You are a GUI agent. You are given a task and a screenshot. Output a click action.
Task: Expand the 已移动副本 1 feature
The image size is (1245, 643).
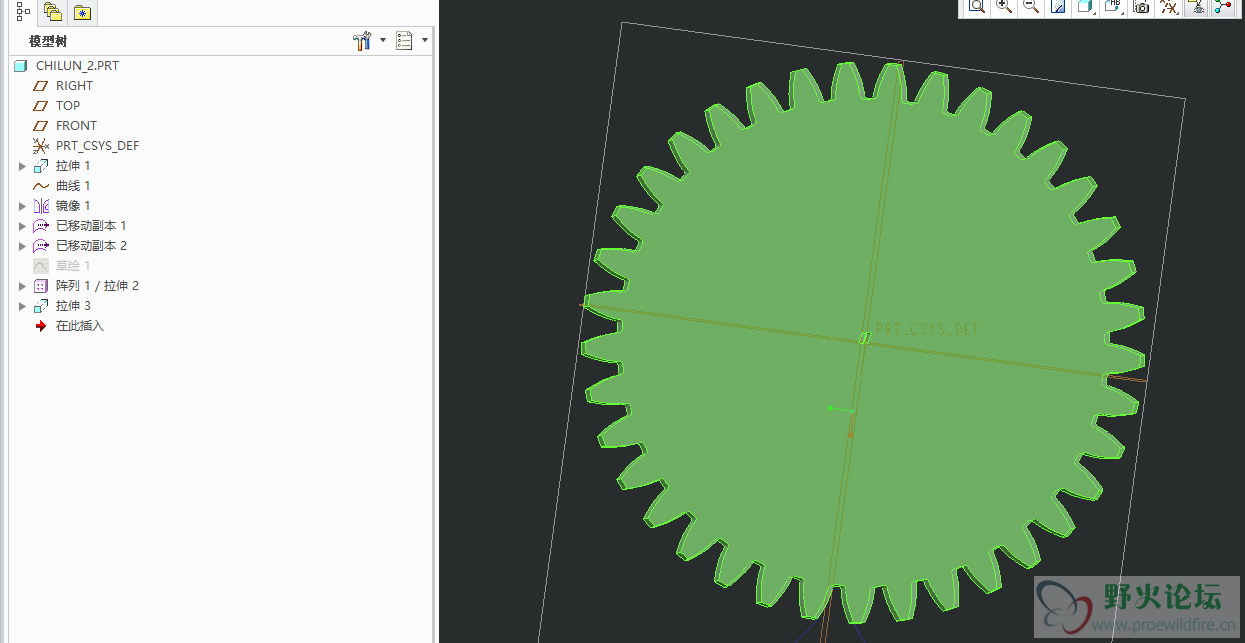click(x=23, y=226)
